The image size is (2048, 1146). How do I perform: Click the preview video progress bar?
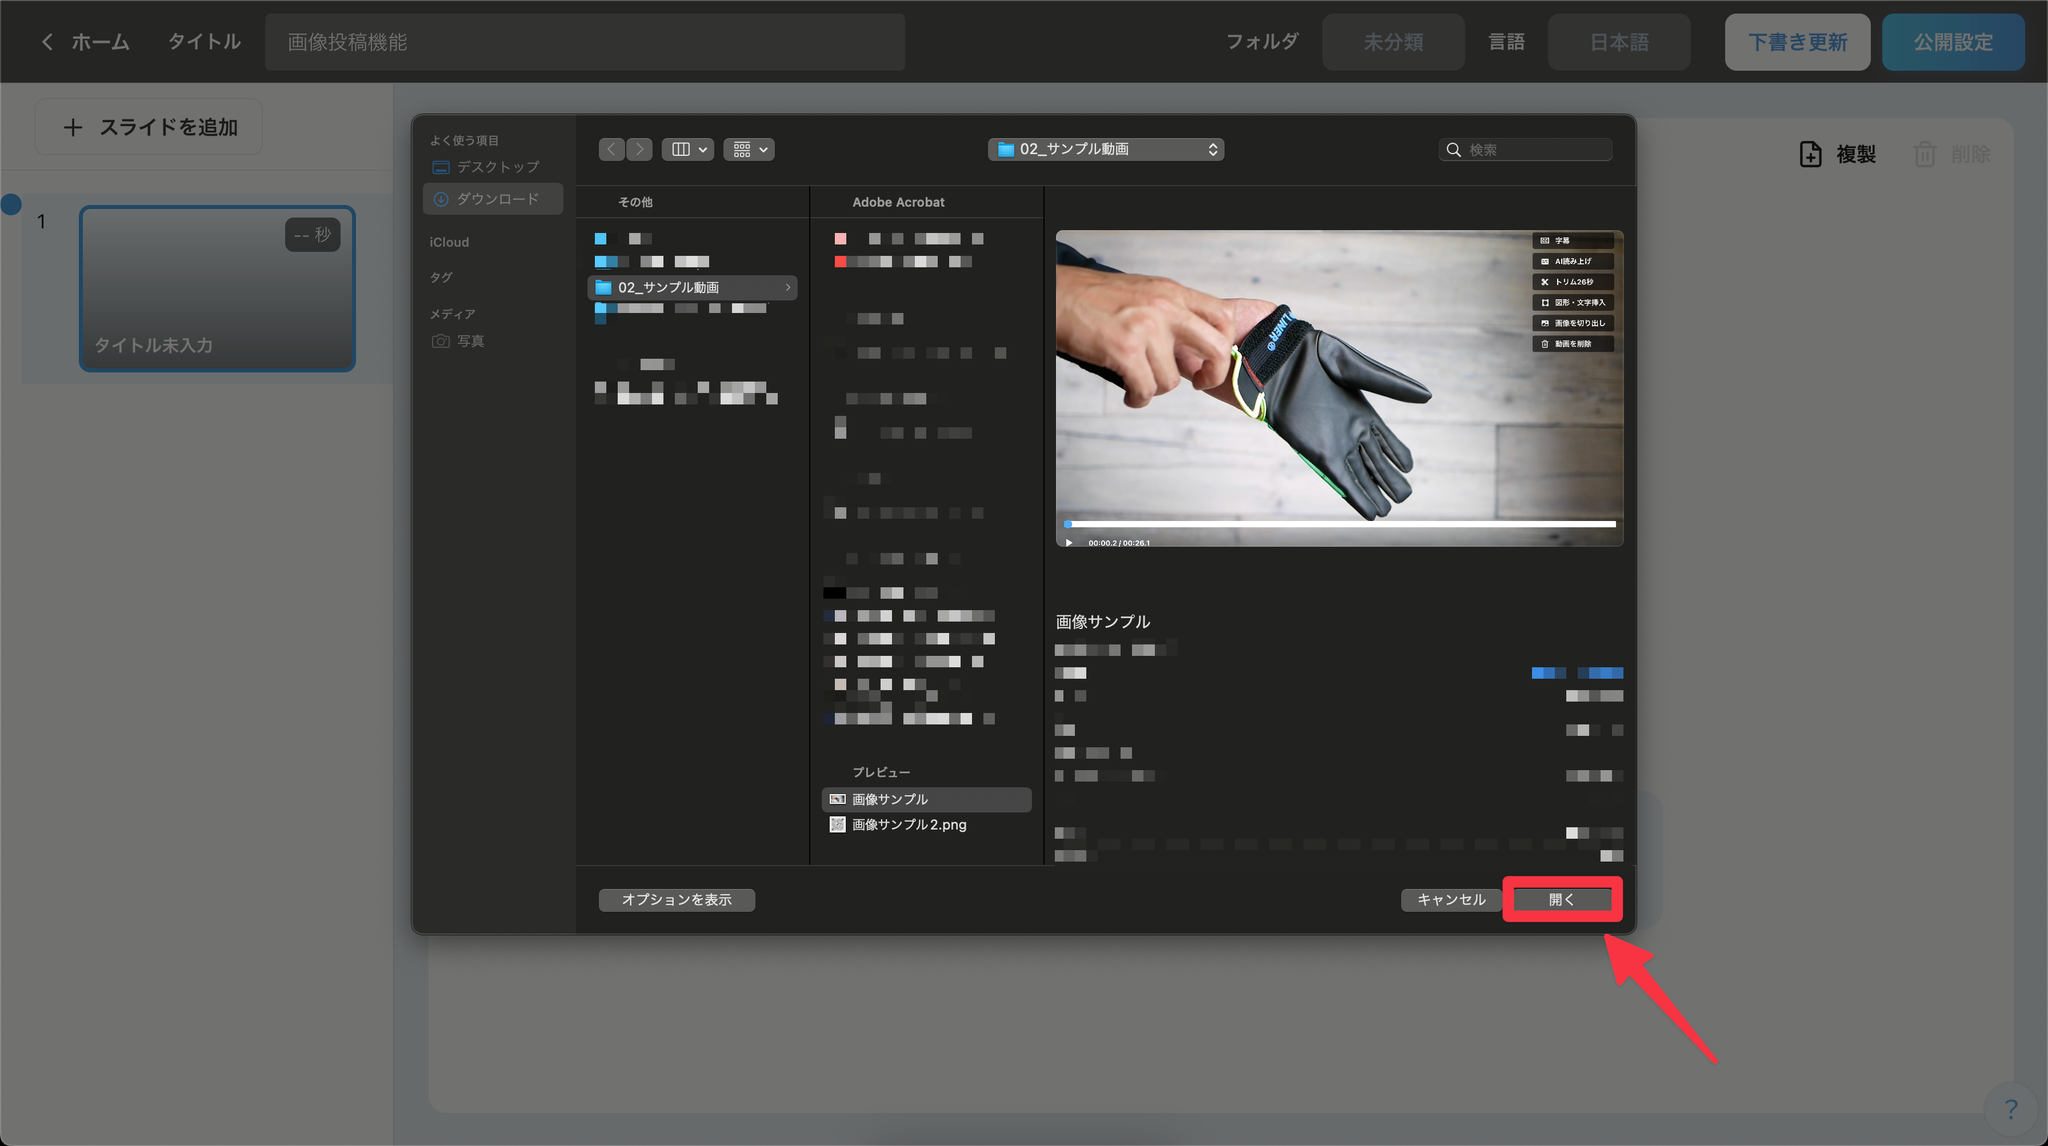pyautogui.click(x=1340, y=524)
